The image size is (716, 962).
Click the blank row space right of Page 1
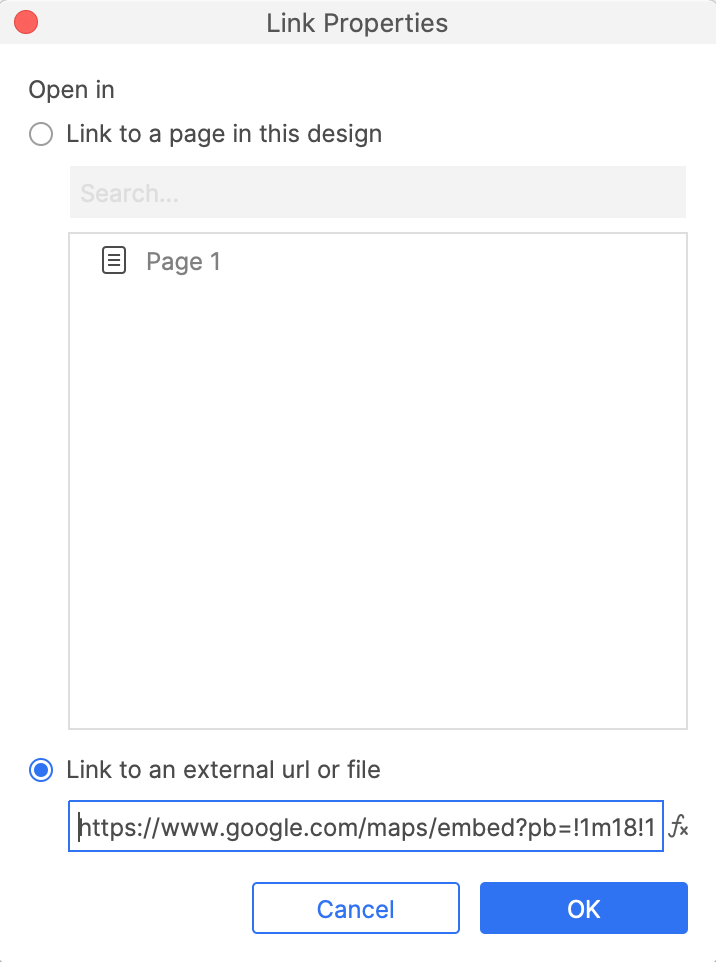point(450,262)
